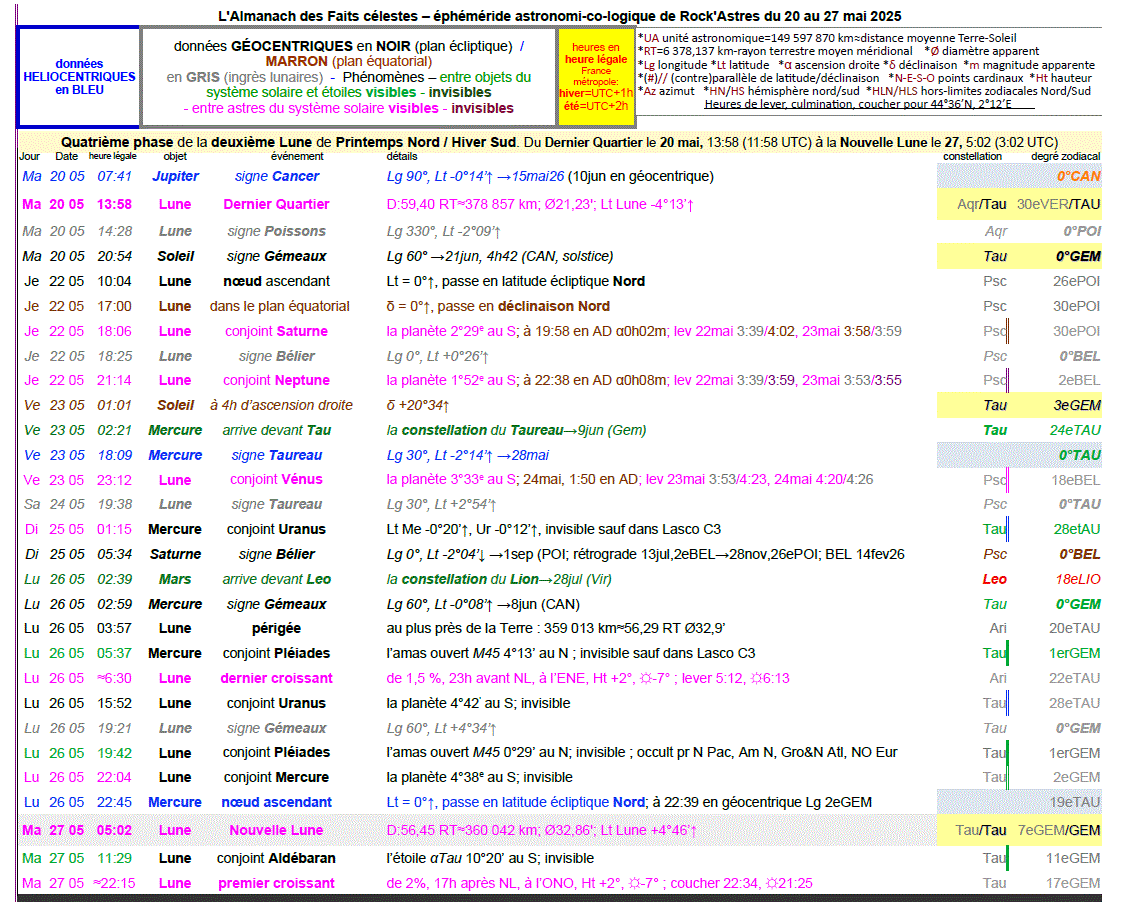
Task: Select the "conjoint Neptune" event
Action: click(276, 380)
